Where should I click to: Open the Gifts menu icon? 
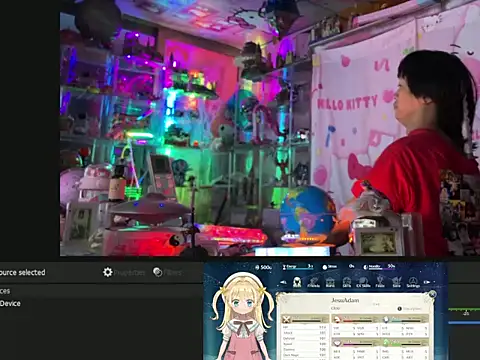click(347, 282)
